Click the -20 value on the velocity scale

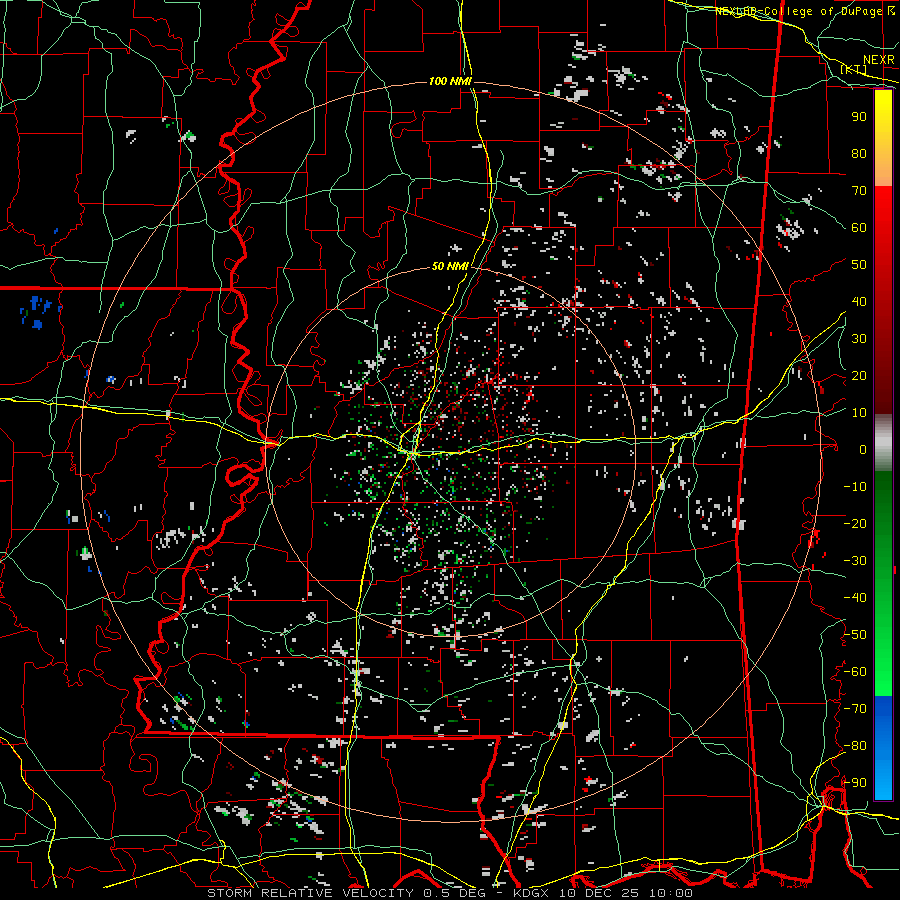coord(855,523)
